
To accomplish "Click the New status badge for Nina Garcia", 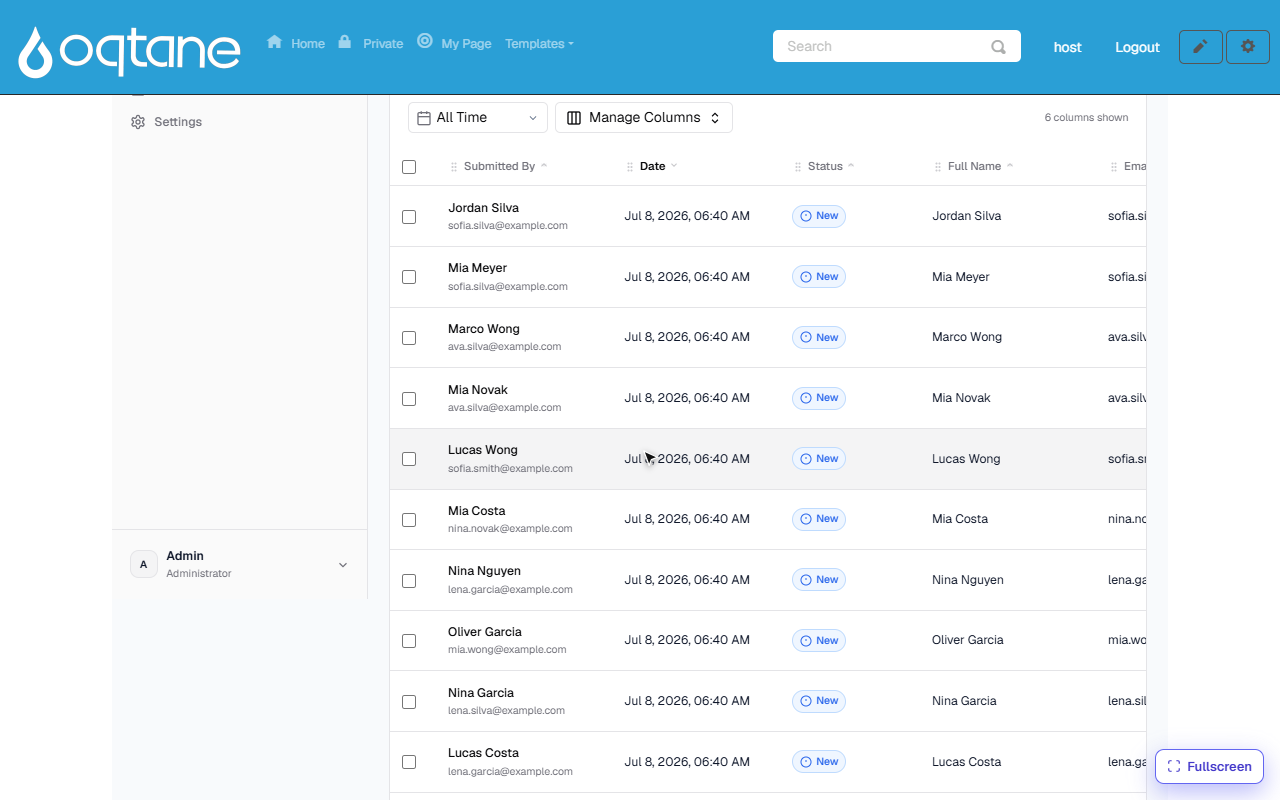I will point(819,701).
